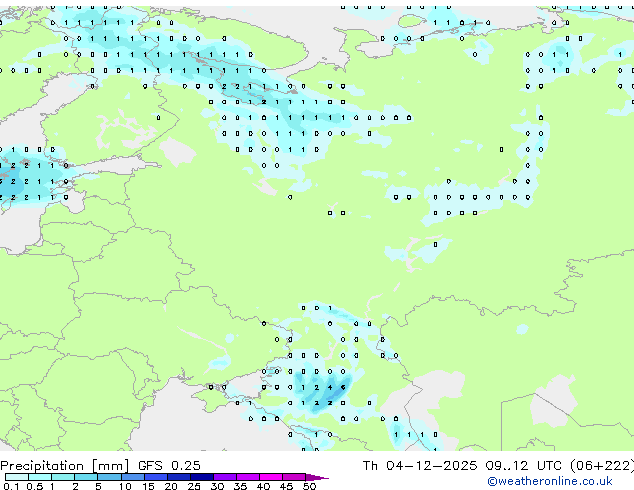This screenshot has width=634, height=490.
Task: Choose the 10–15 mm legend color box
Action: [132, 477]
